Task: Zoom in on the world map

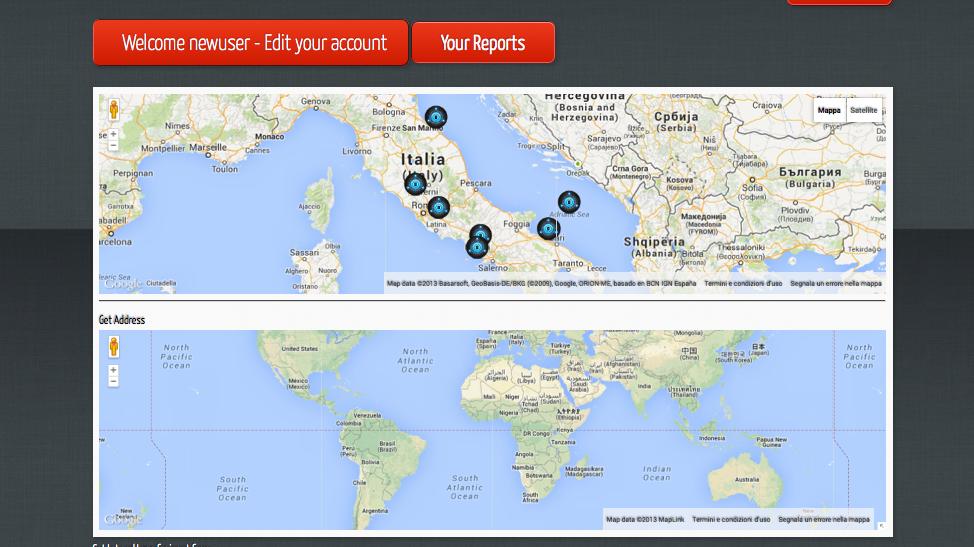Action: [x=113, y=370]
